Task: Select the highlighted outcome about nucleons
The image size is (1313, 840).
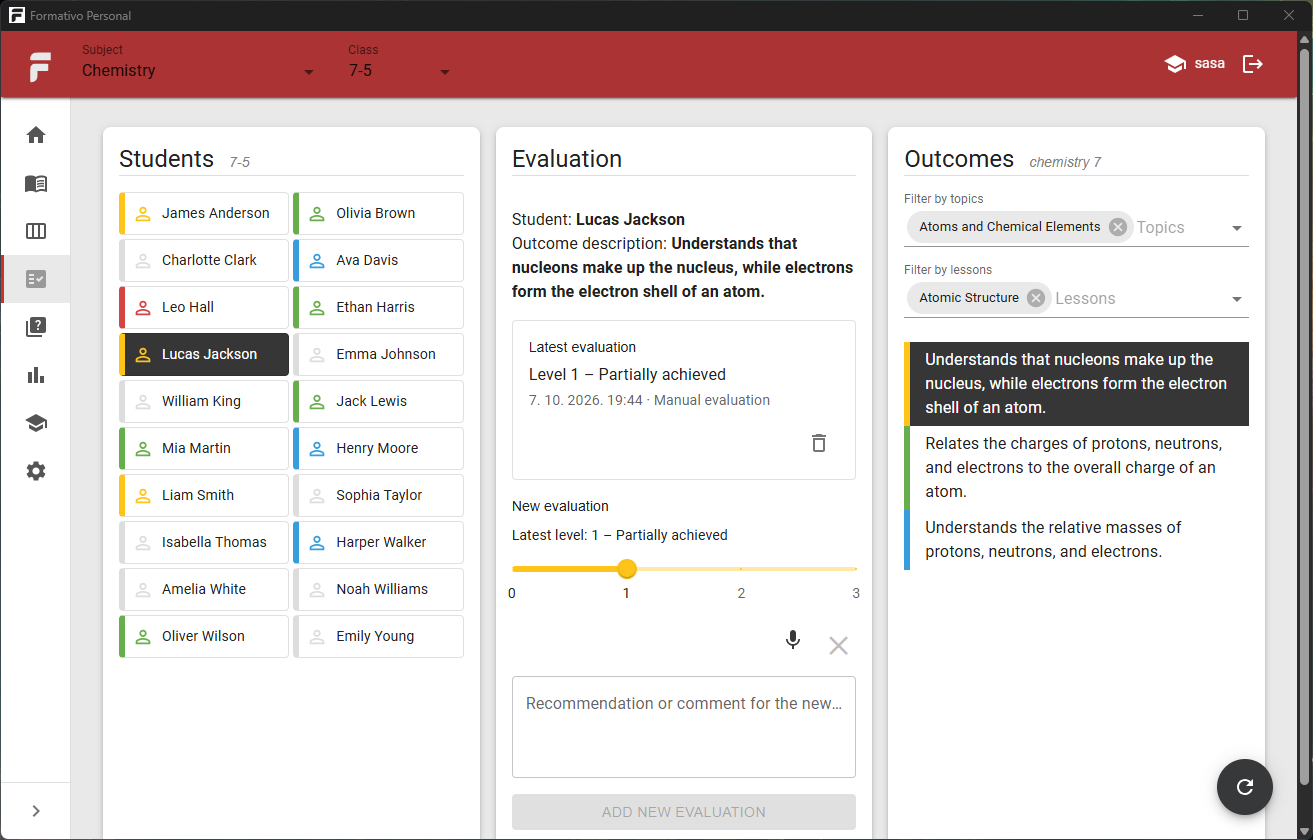Action: 1076,384
